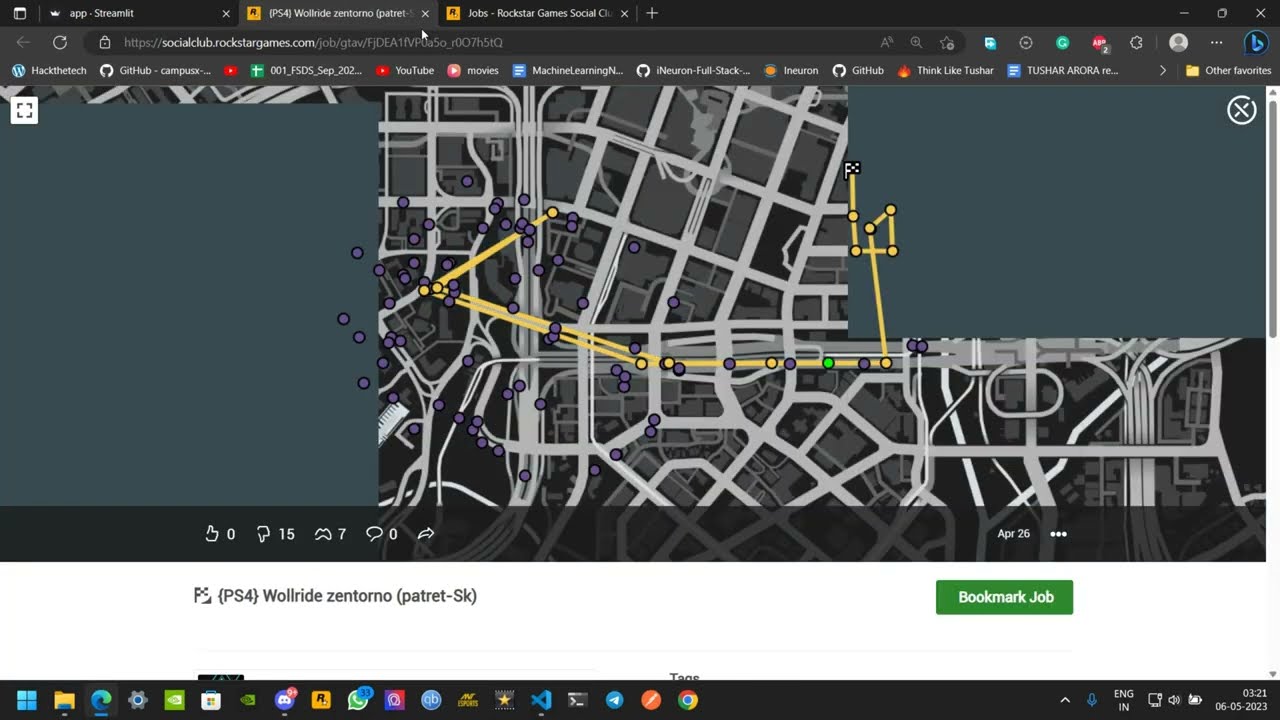
Task: Click the zoom magnifier icon in address bar
Action: pyautogui.click(x=916, y=42)
